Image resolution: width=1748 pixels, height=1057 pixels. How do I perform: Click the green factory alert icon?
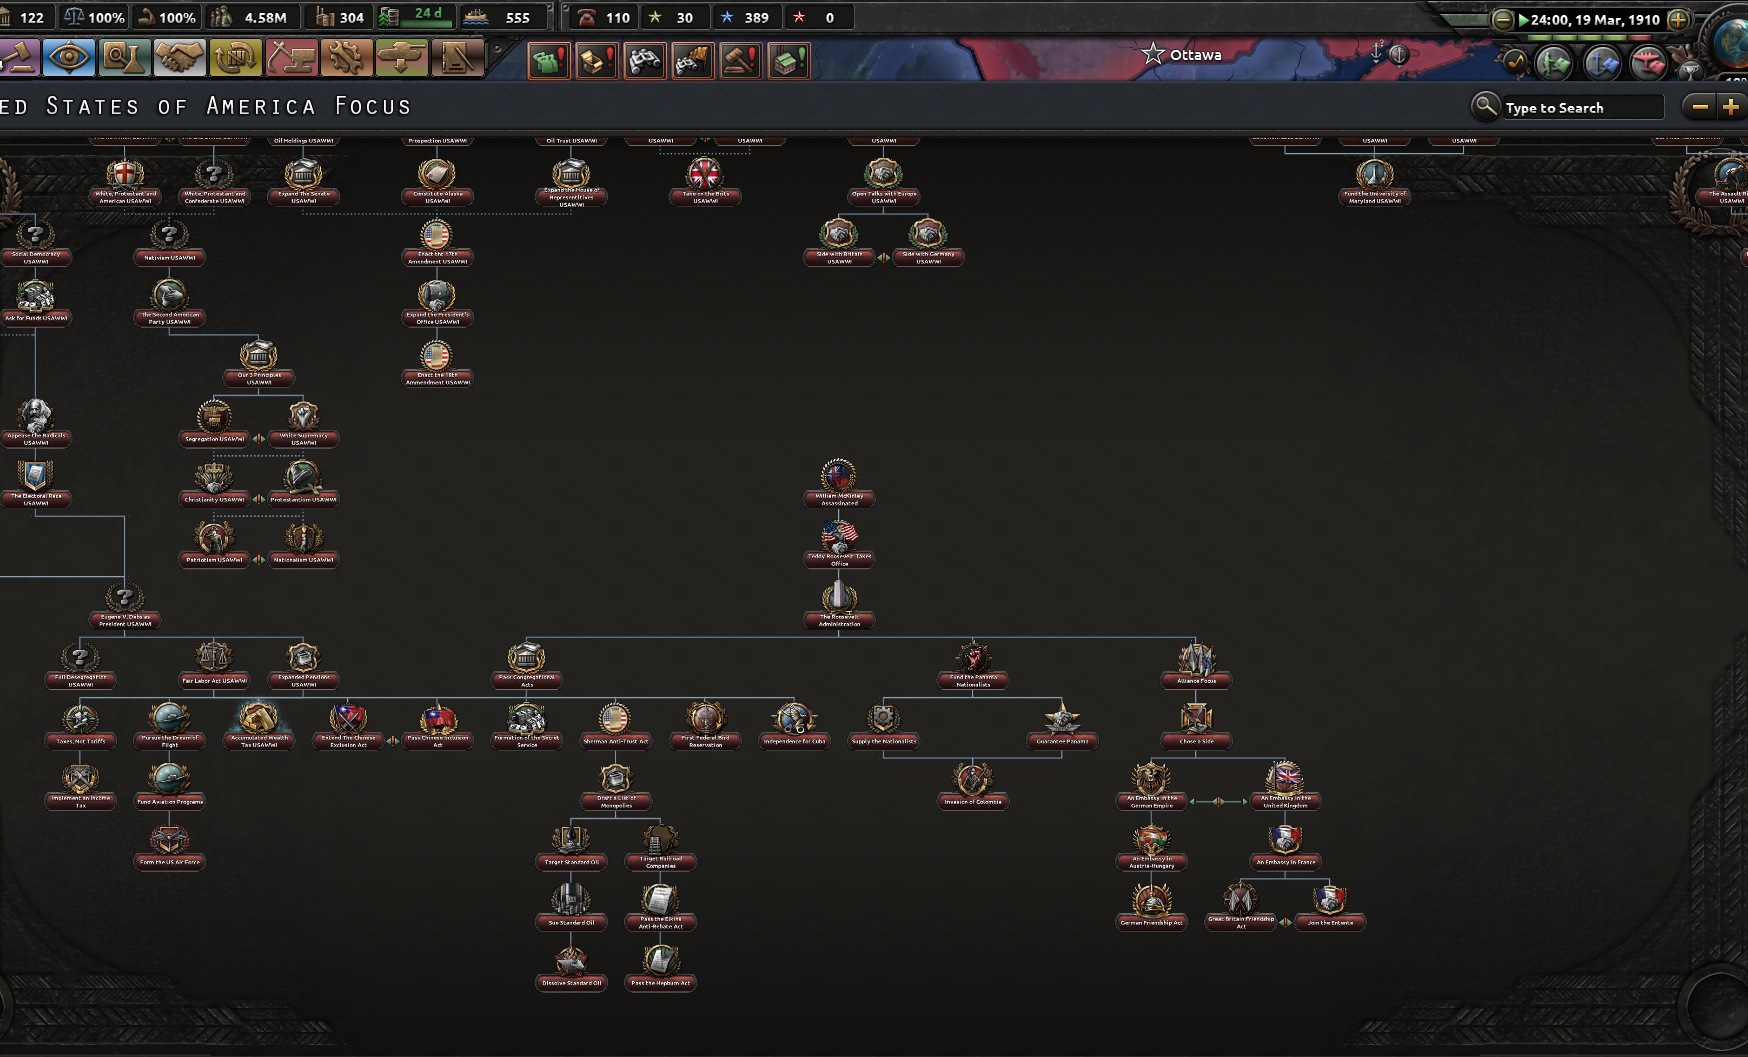789,61
